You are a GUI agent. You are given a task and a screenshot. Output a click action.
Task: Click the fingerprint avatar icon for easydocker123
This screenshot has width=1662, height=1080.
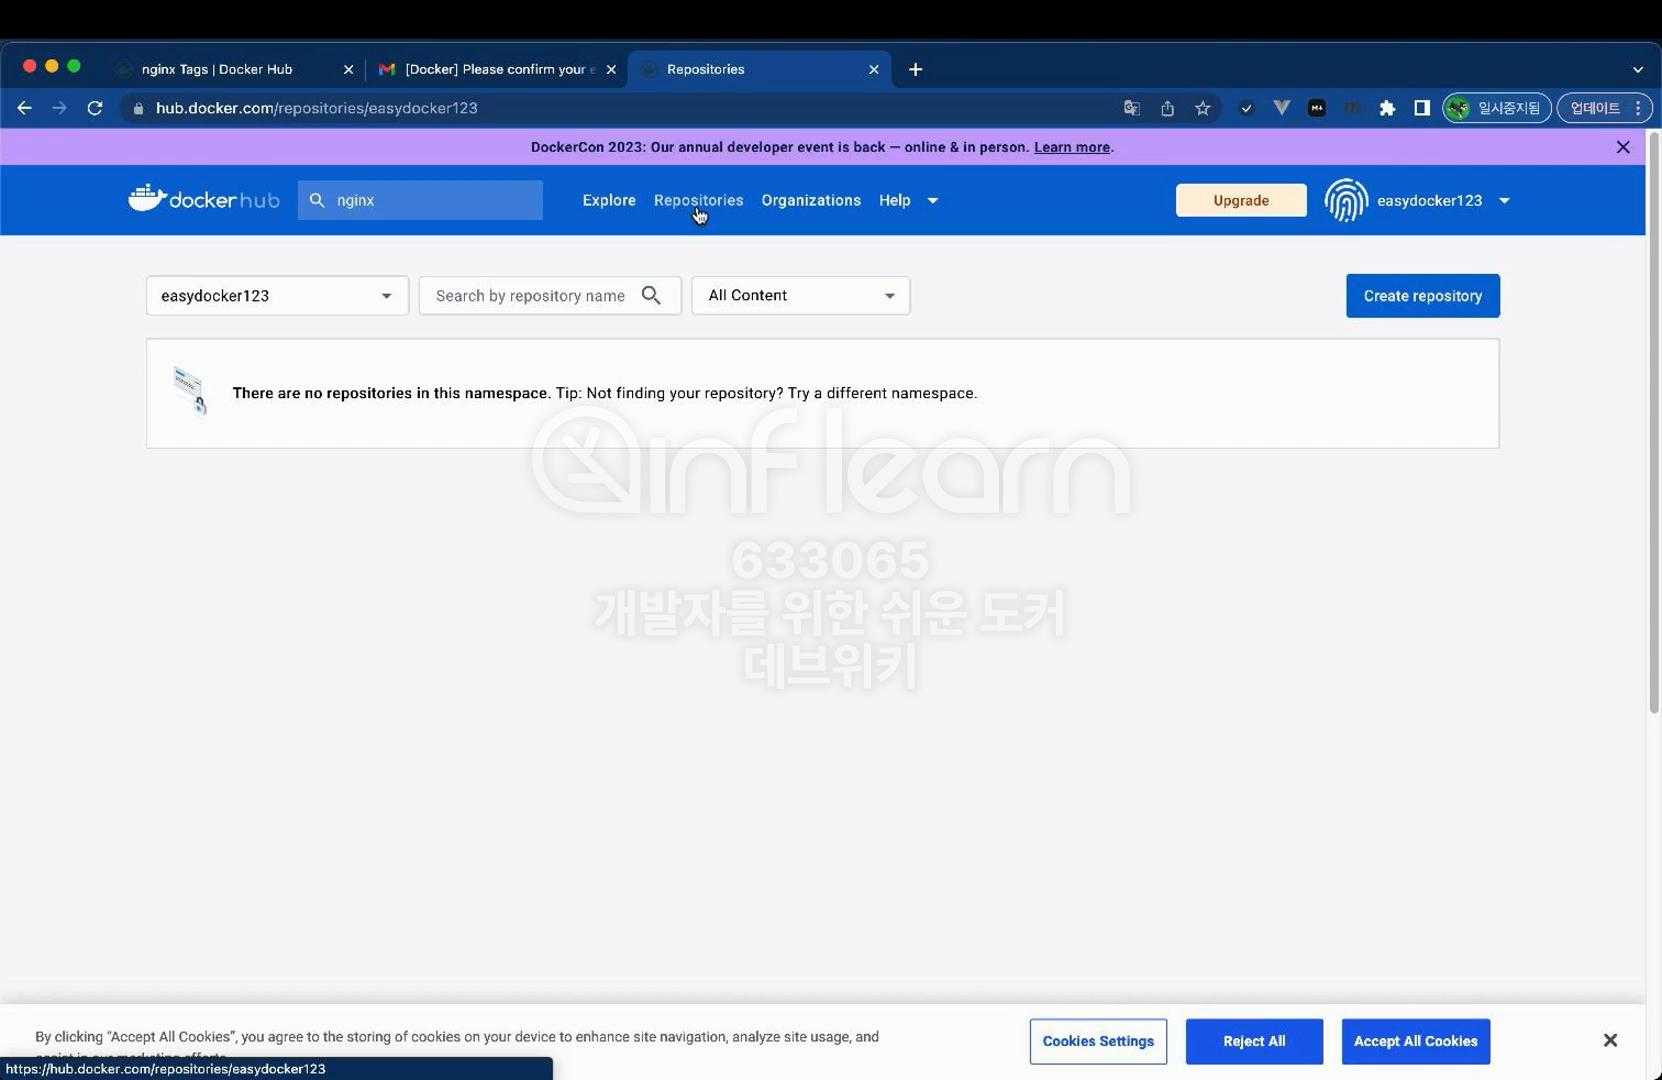[1346, 200]
